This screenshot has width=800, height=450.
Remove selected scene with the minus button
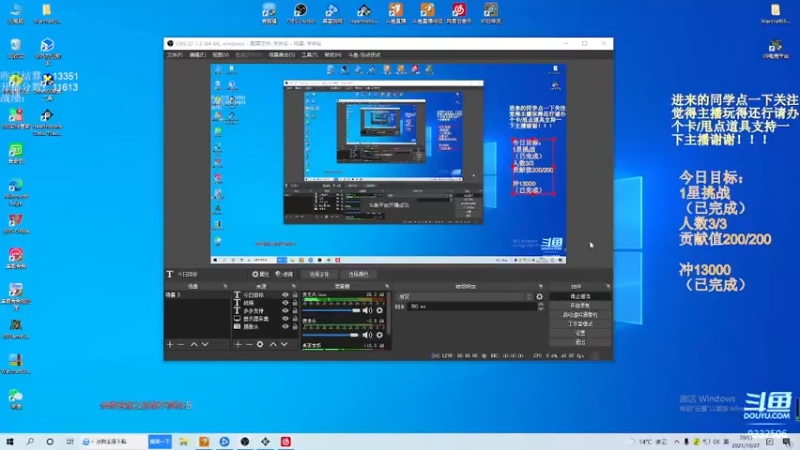[x=181, y=344]
